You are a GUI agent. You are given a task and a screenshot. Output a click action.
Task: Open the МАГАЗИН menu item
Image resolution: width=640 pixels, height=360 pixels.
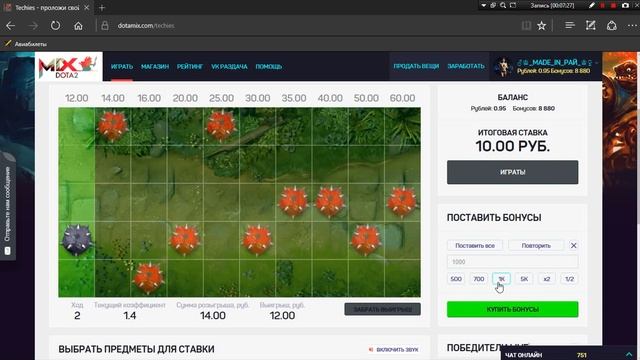tap(155, 67)
